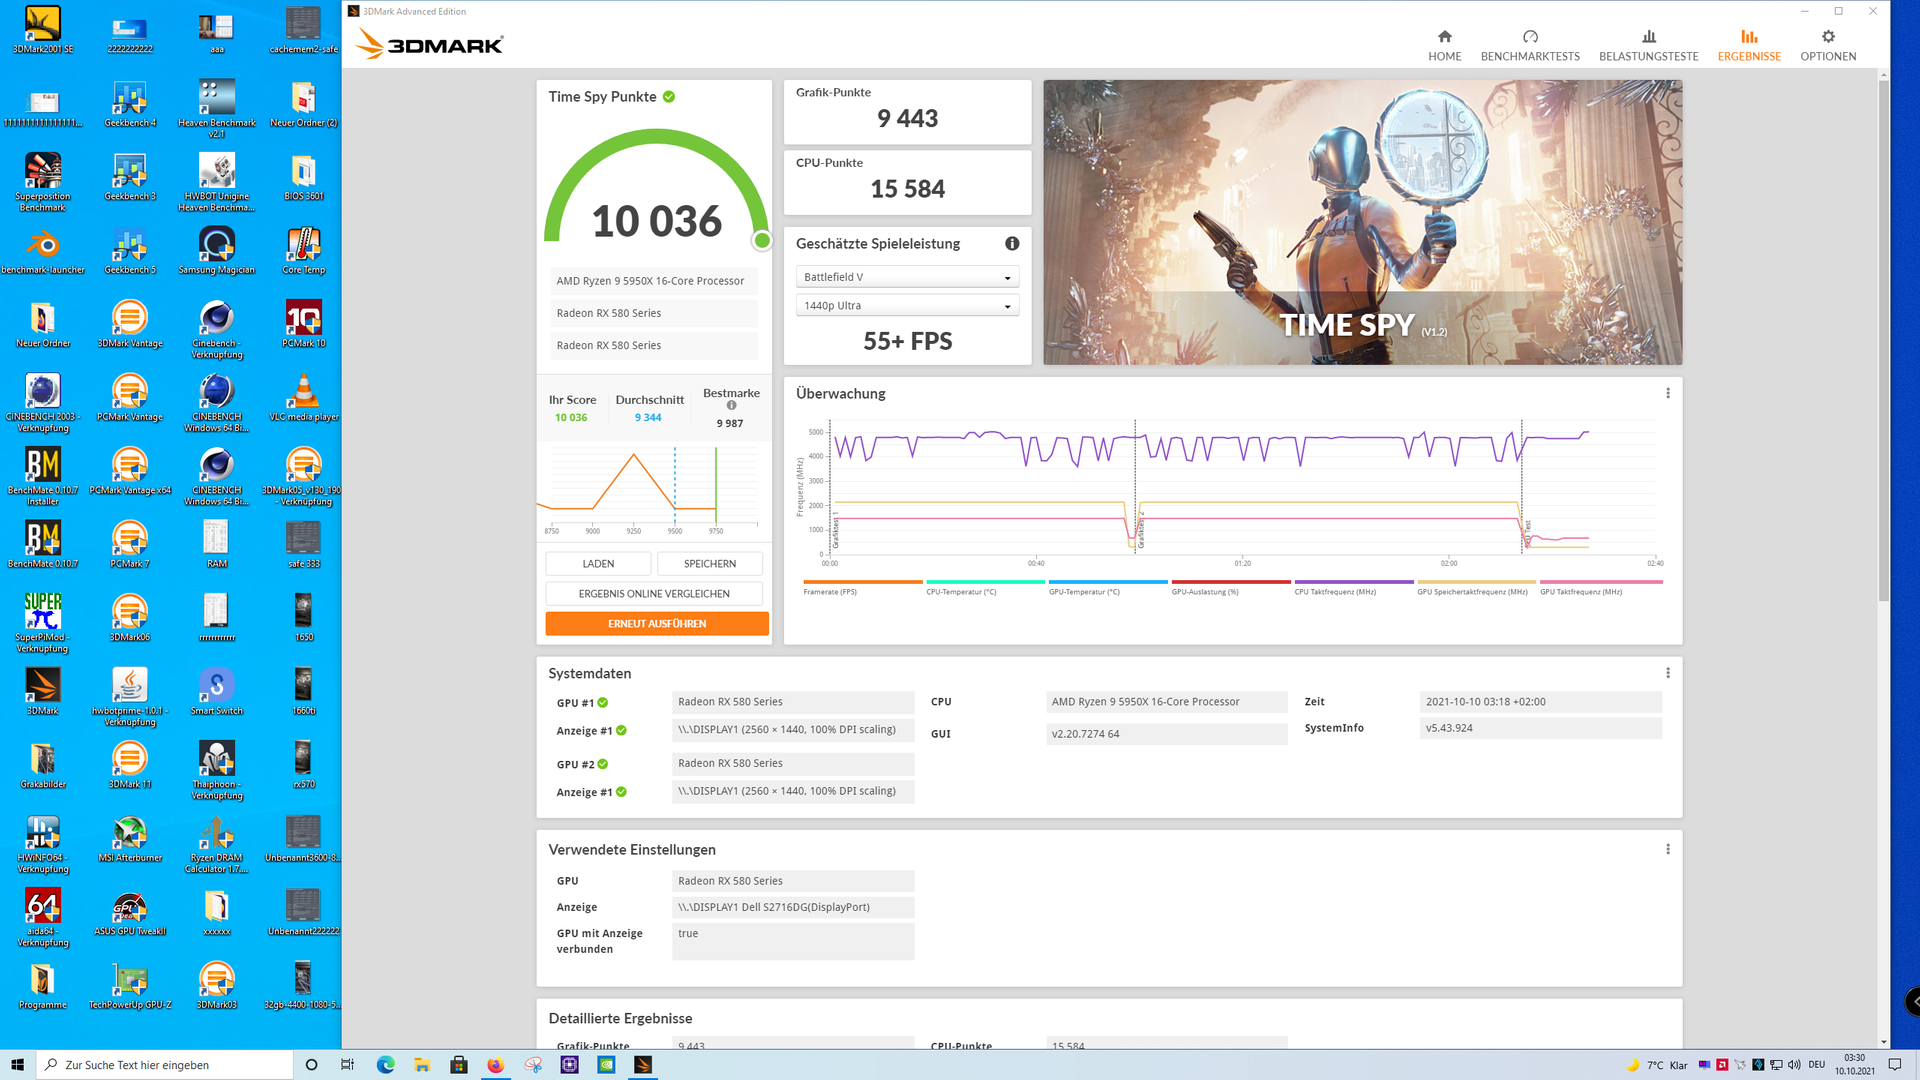This screenshot has width=1920, height=1080.
Task: Click the Bestmarke info icon
Action: [731, 406]
